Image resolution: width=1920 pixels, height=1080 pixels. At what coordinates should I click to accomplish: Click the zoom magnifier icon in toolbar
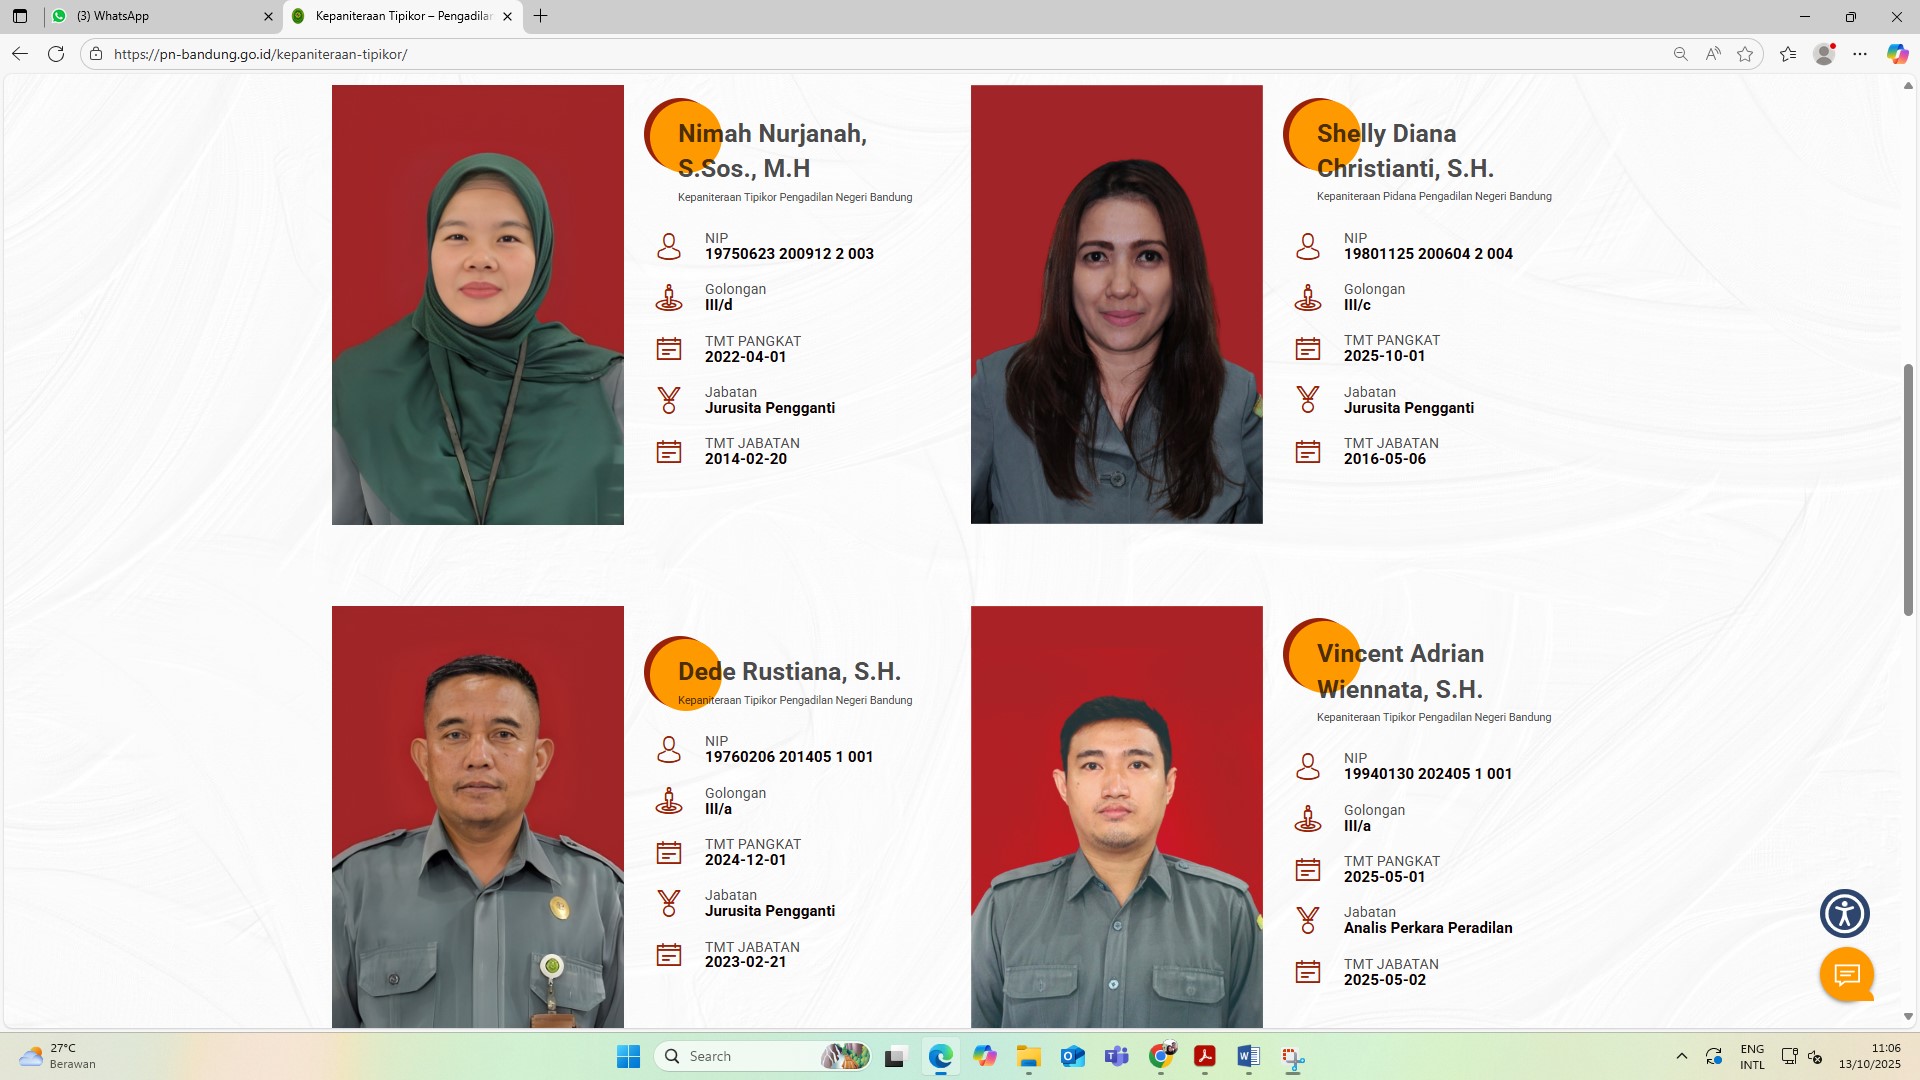(x=1680, y=54)
